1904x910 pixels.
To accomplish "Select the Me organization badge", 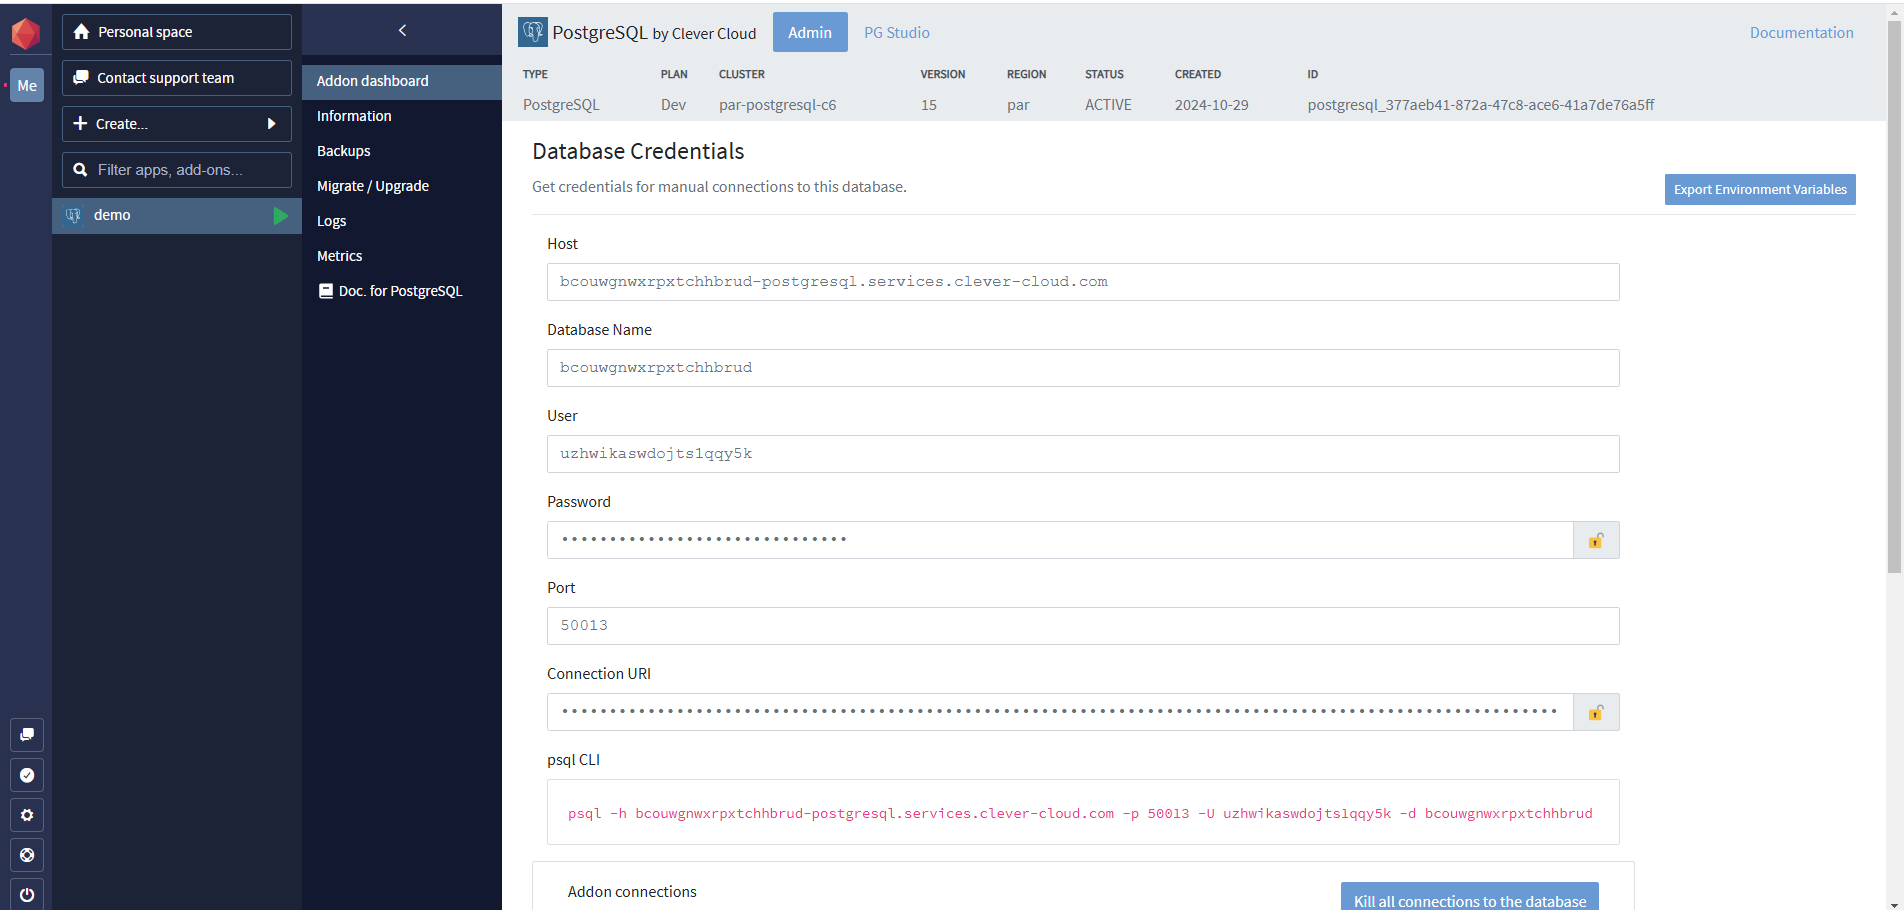I will [27, 85].
